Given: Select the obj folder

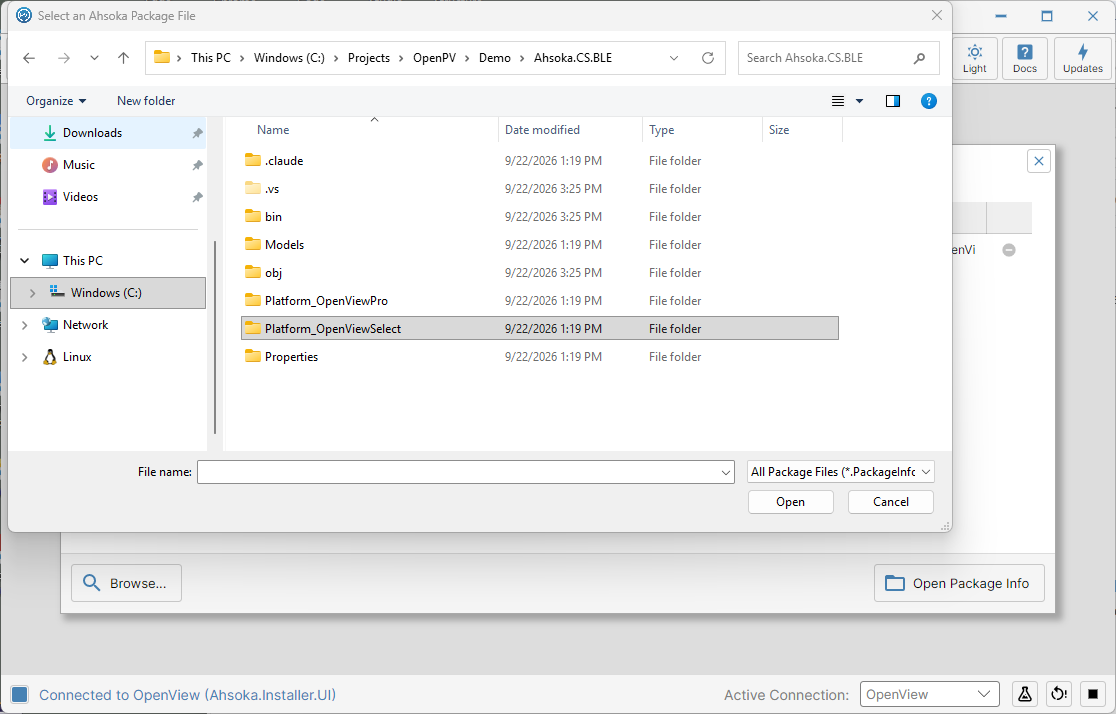Looking at the screenshot, I should click(539, 273).
